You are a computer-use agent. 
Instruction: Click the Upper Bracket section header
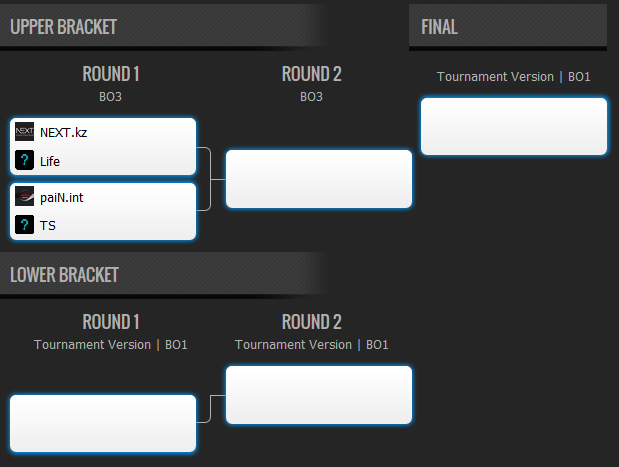point(64,27)
